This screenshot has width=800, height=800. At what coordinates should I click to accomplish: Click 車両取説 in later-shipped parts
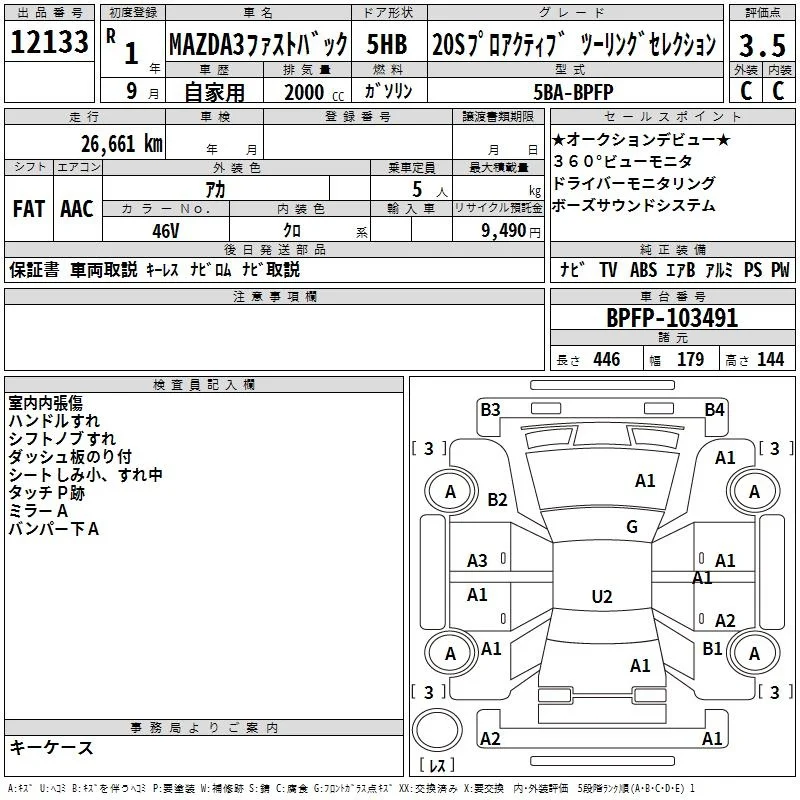point(104,269)
